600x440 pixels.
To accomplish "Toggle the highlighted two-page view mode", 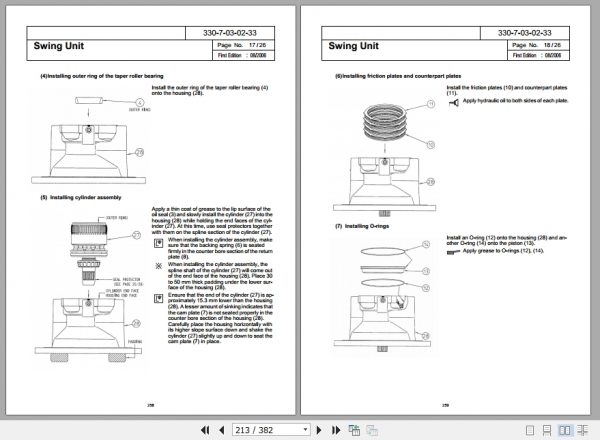I will (564, 430).
